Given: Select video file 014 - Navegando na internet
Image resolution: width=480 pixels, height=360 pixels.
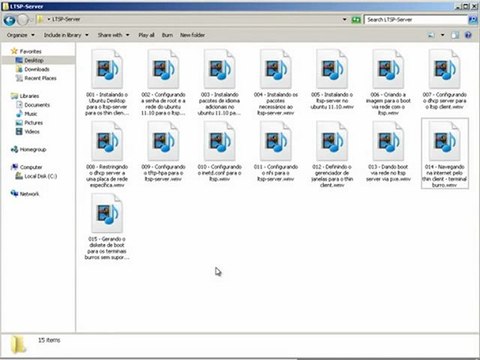Looking at the screenshot, I should click(x=445, y=154).
